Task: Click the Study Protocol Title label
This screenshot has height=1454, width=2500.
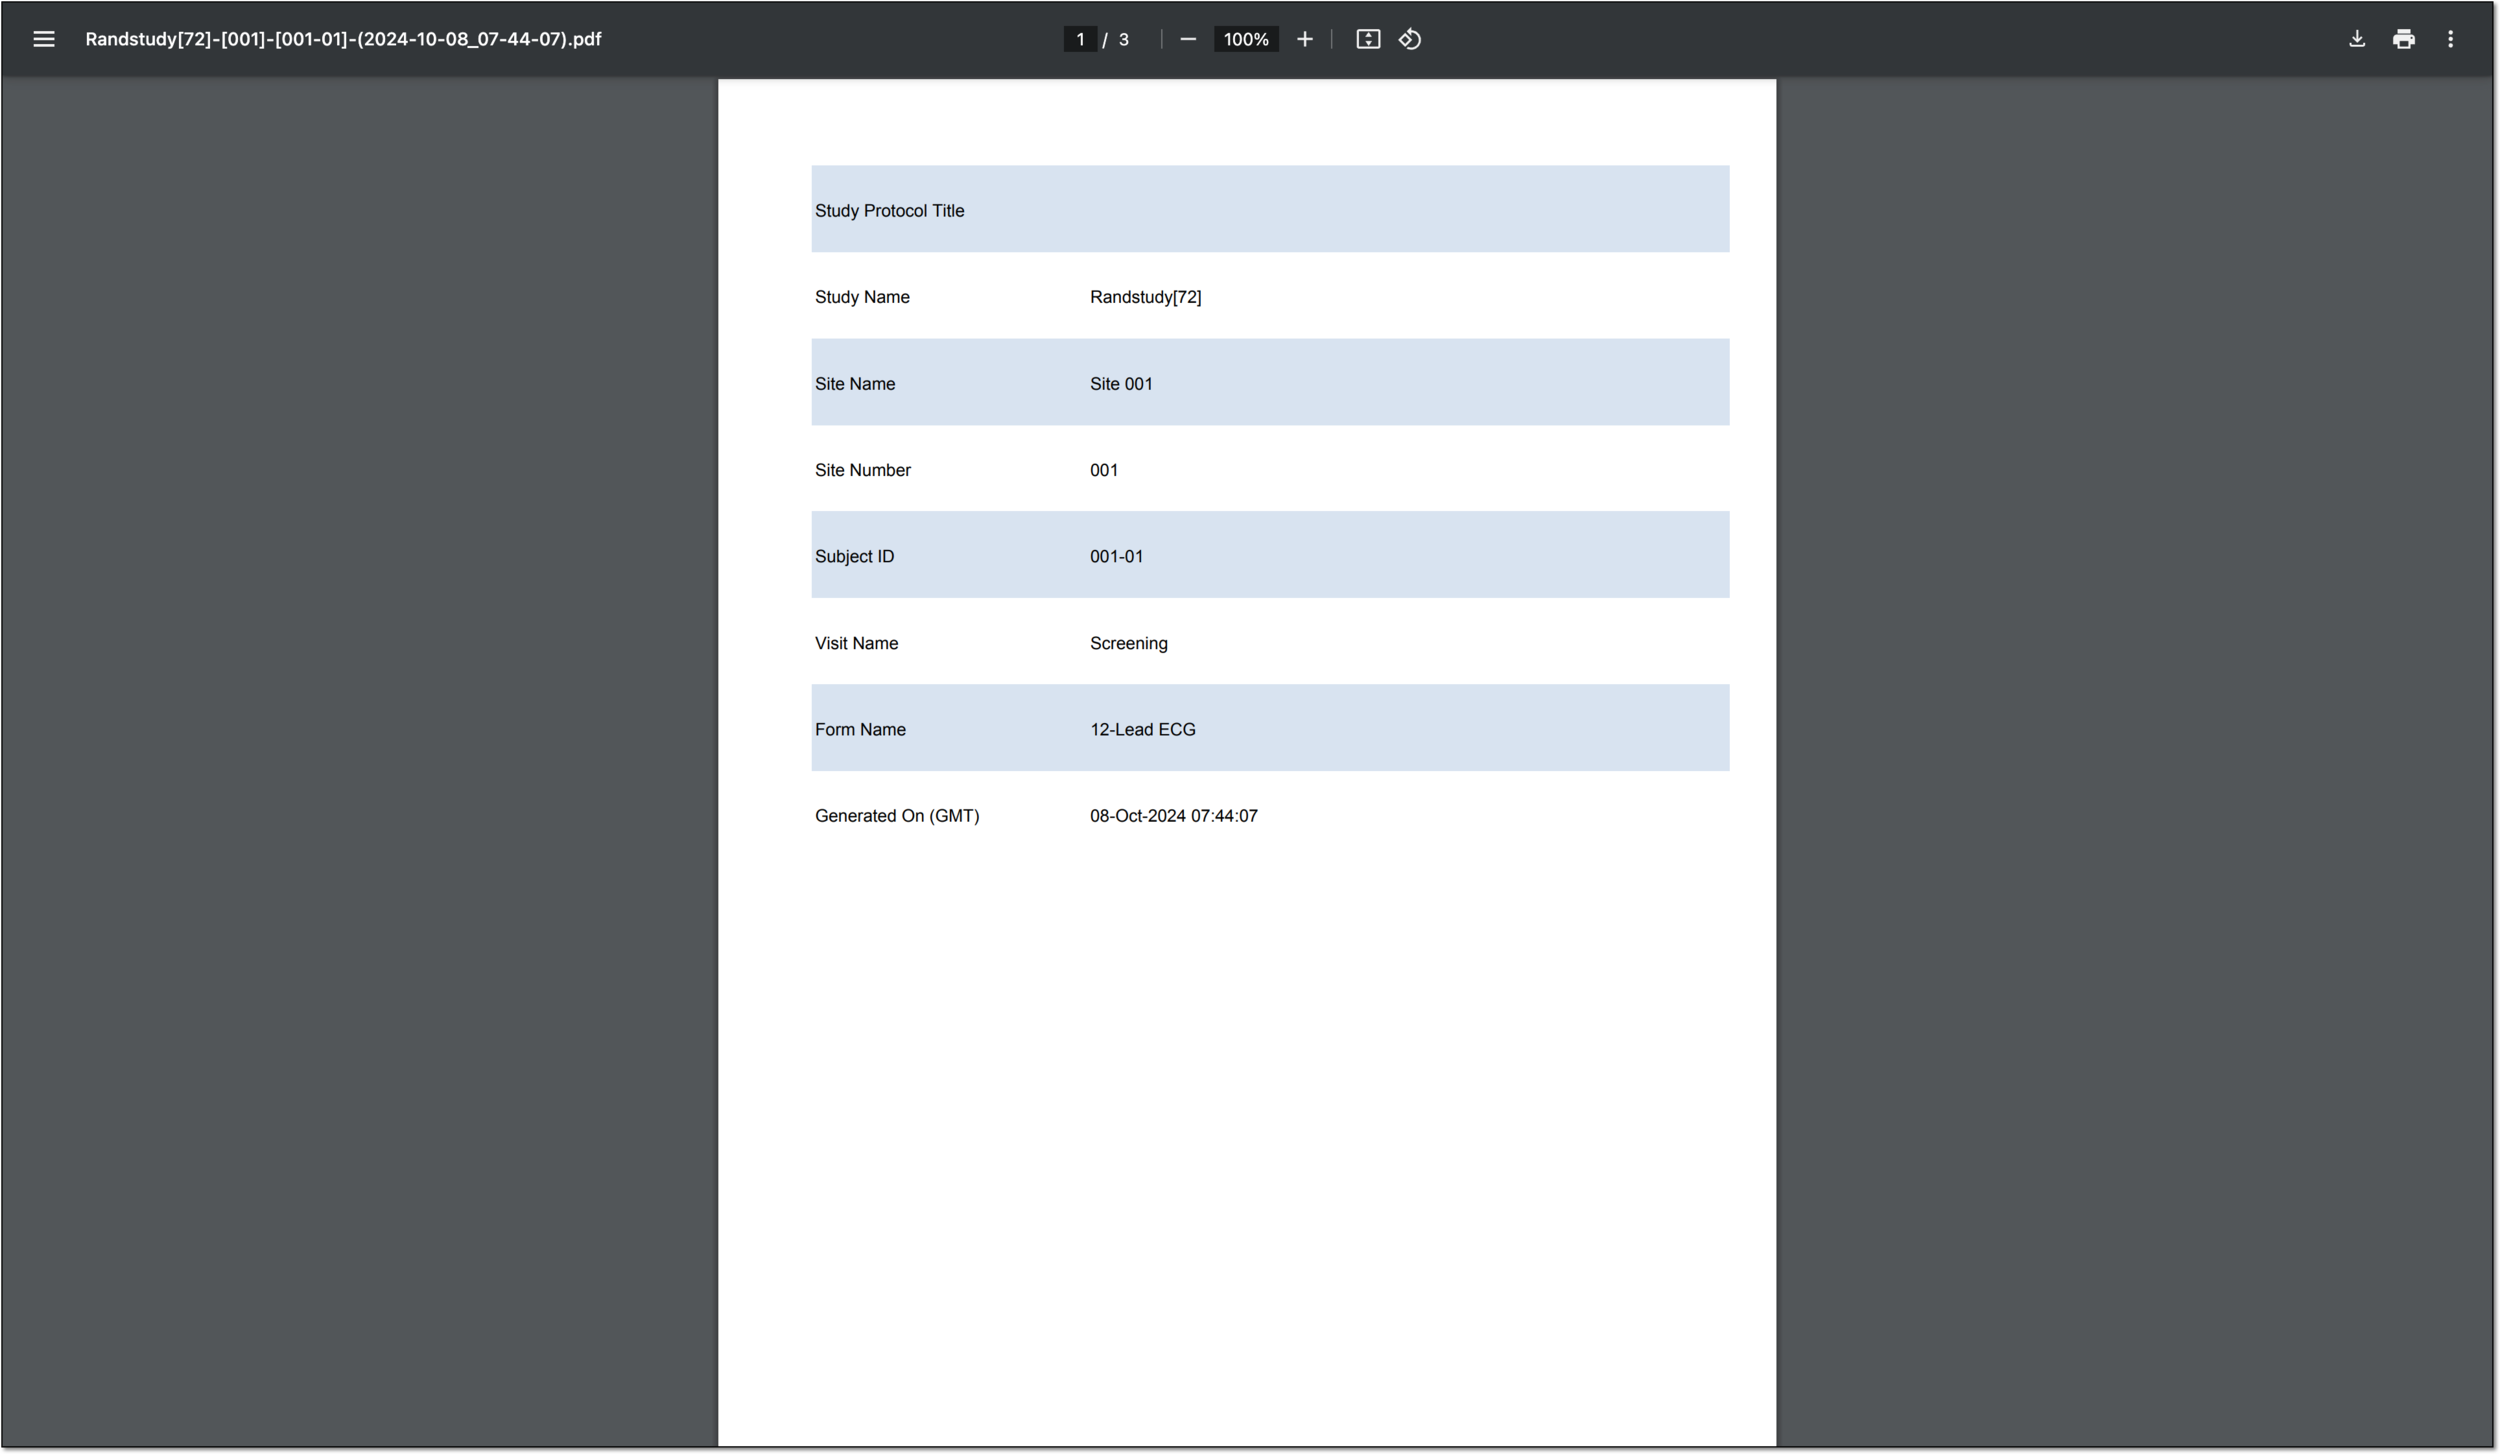Action: tap(889, 211)
